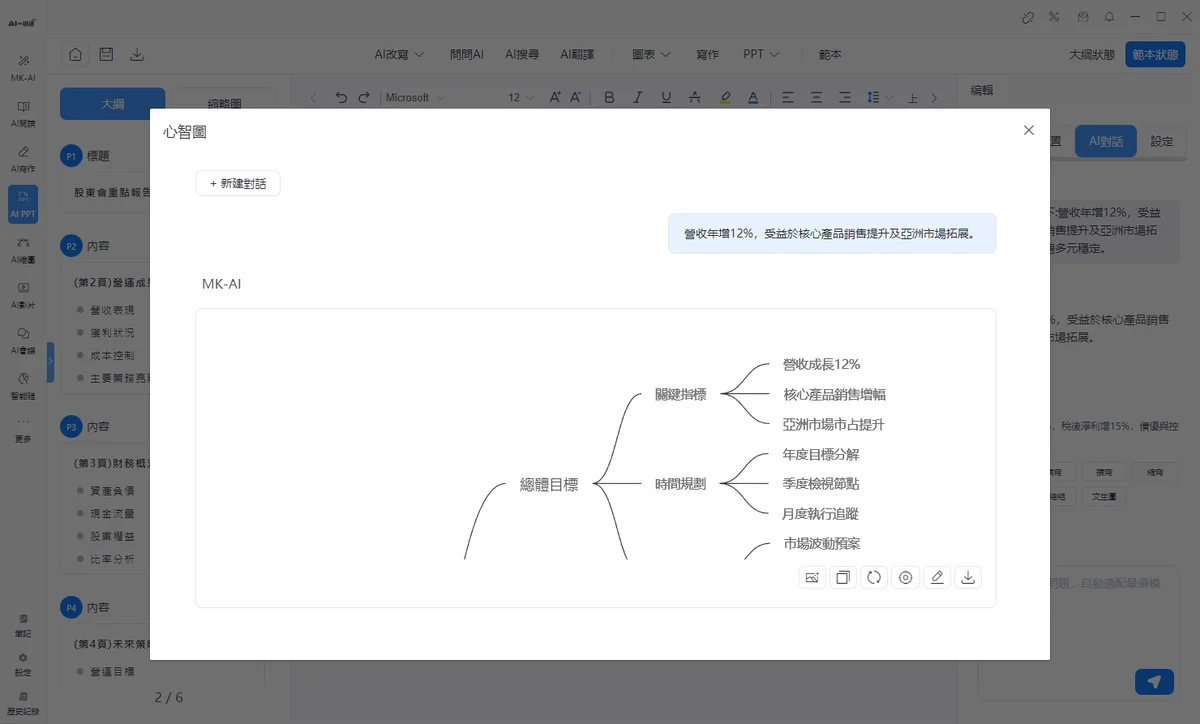The image size is (1200, 724).
Task: Open the 問問AI menu item
Action: click(467, 54)
